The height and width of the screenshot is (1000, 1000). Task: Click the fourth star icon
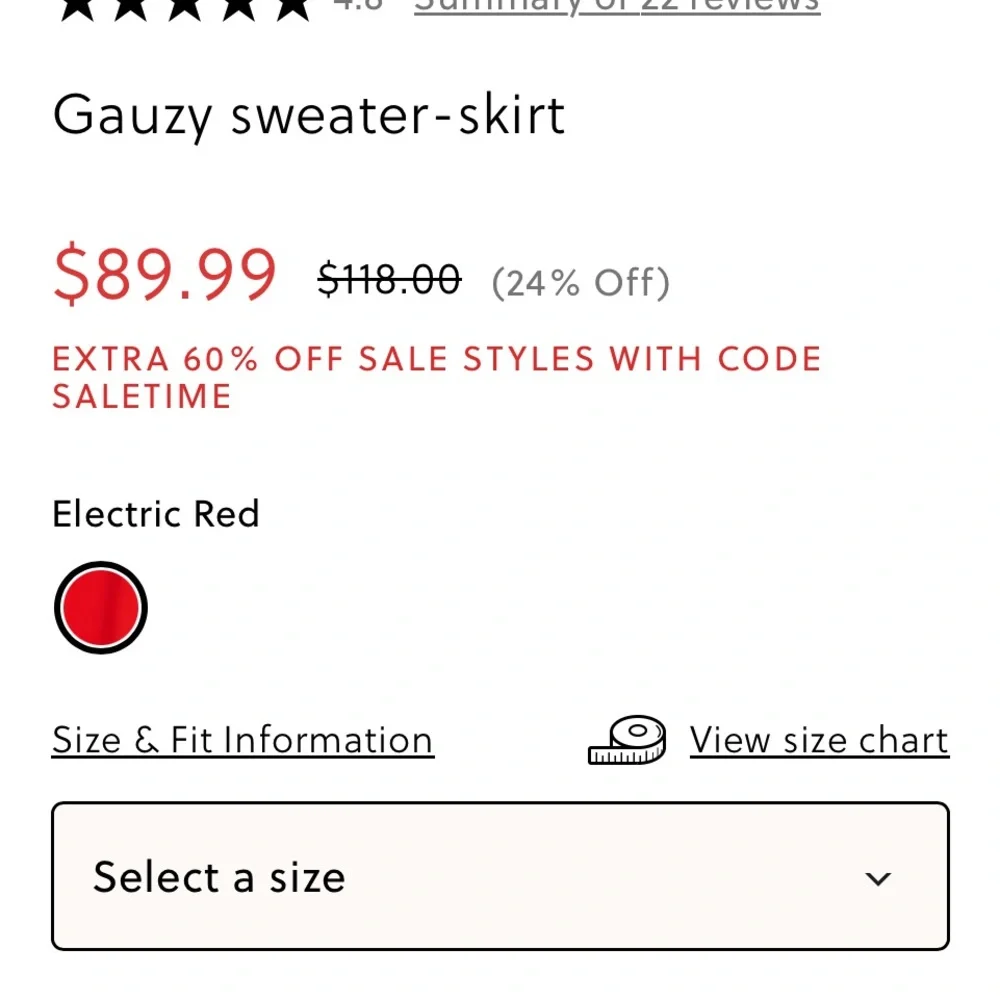(x=240, y=8)
